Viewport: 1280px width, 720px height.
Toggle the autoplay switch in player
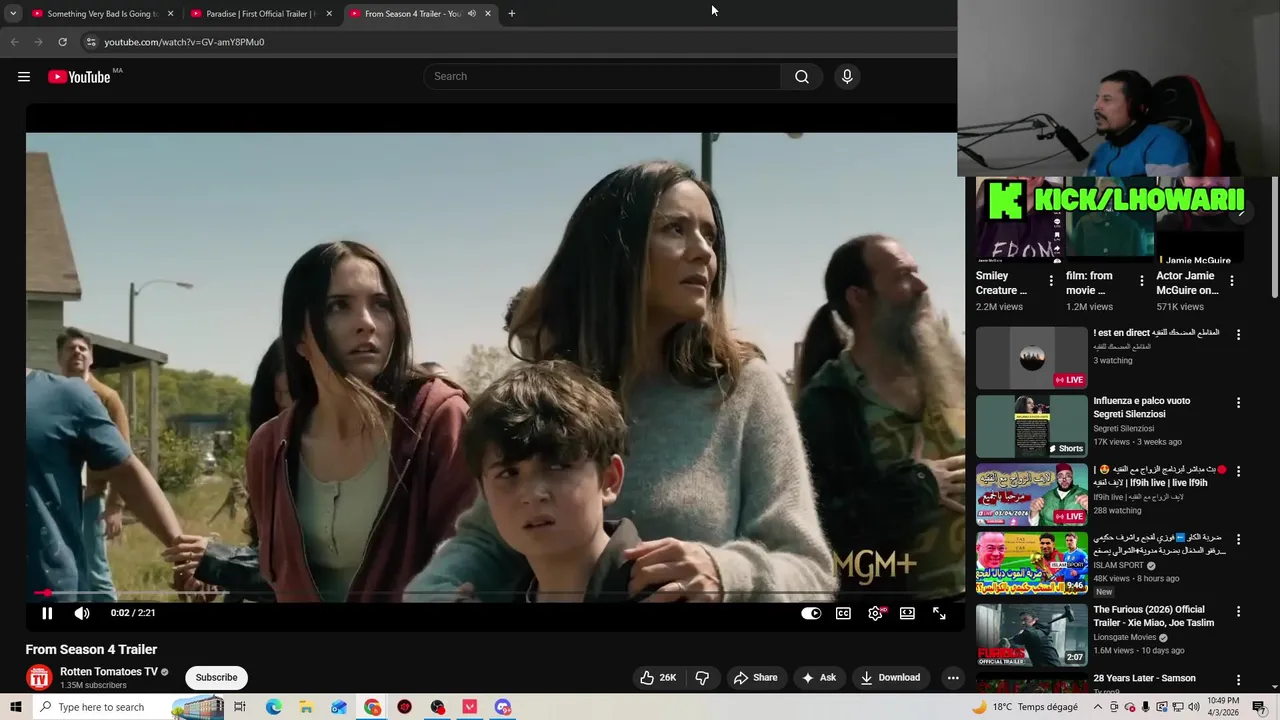click(x=811, y=613)
